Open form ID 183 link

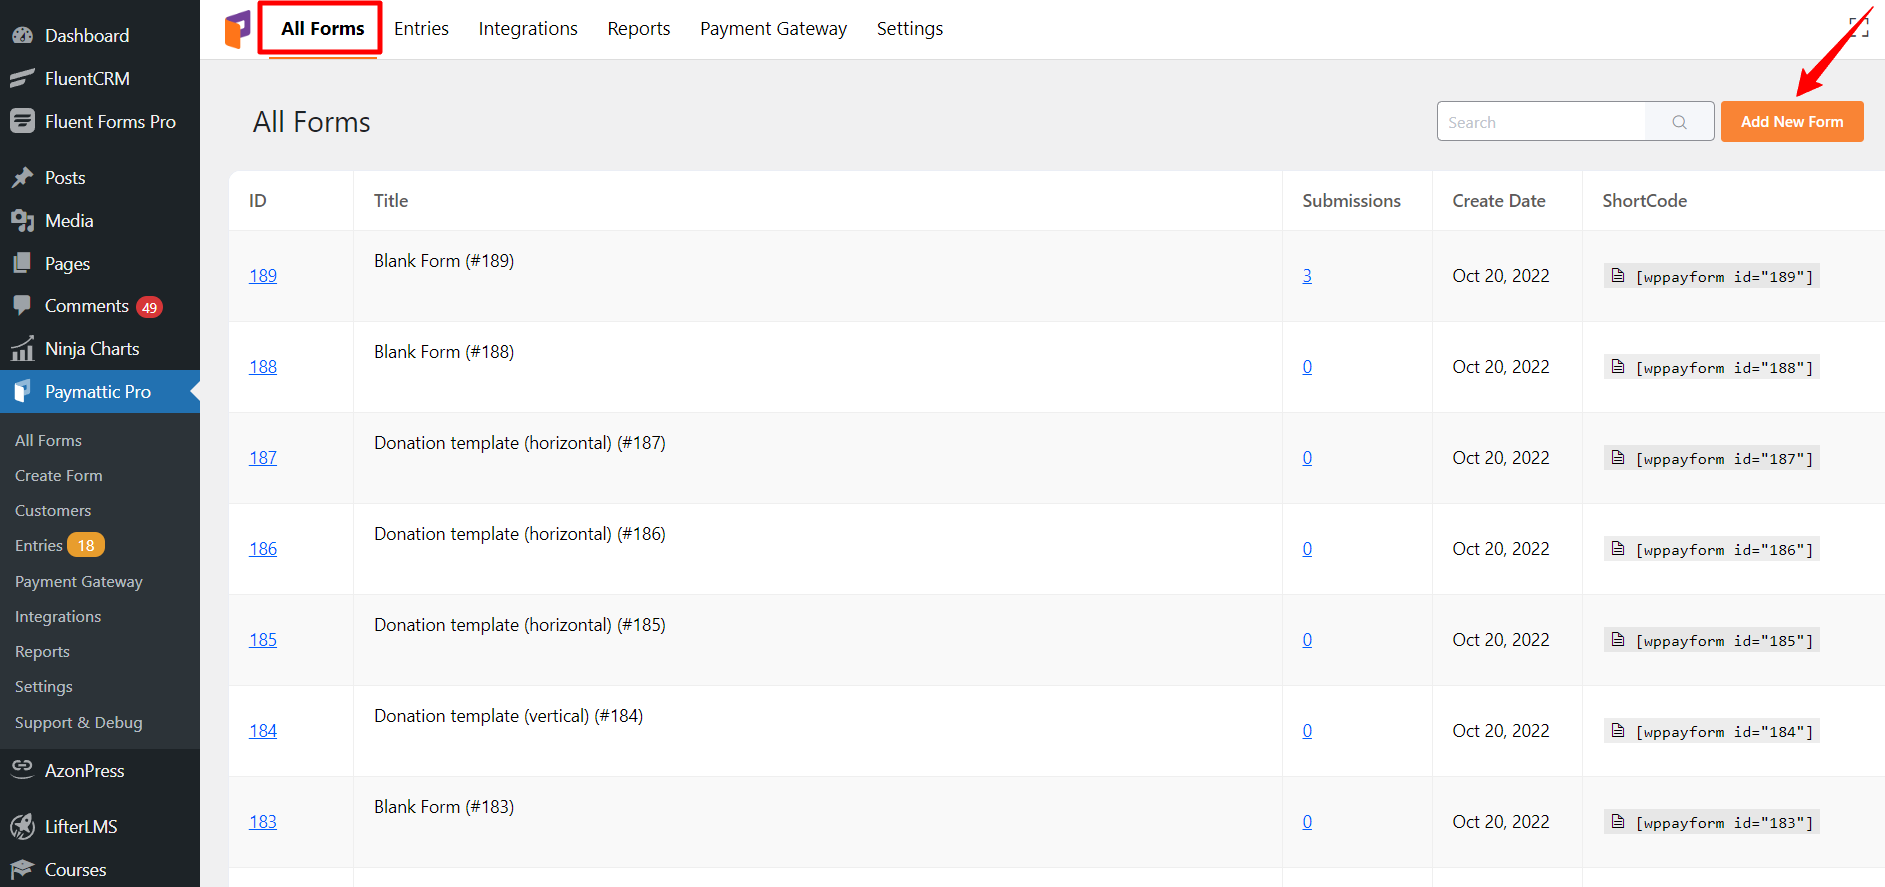263,822
